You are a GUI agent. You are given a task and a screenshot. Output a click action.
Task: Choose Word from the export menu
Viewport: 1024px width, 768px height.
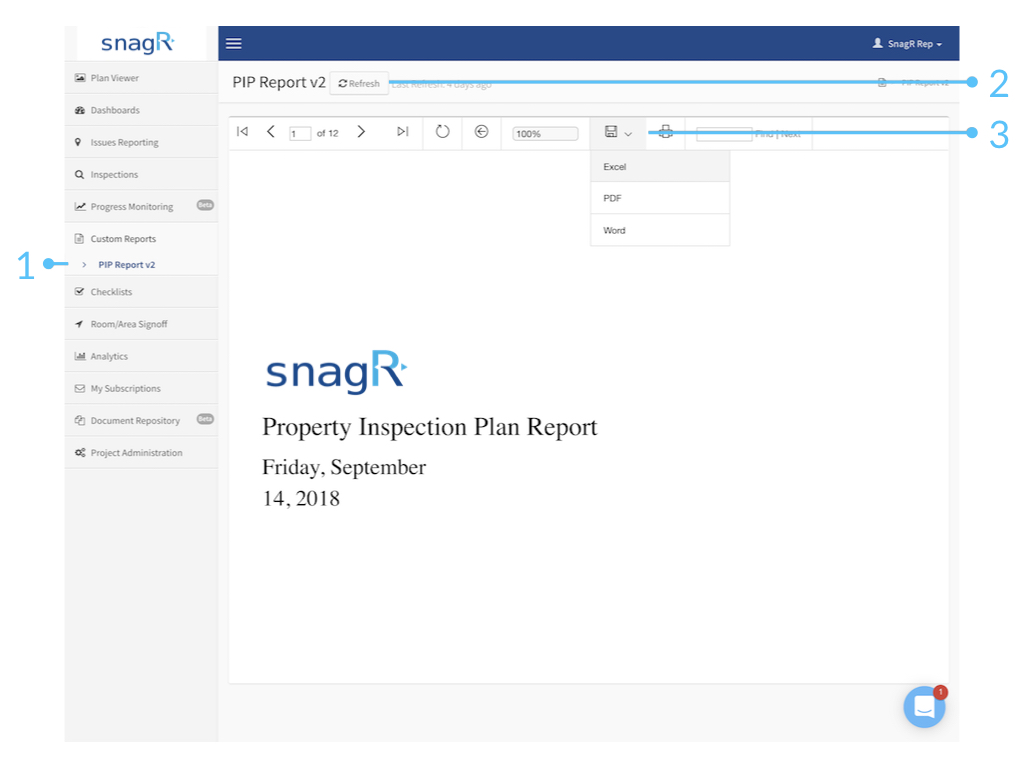click(x=660, y=230)
